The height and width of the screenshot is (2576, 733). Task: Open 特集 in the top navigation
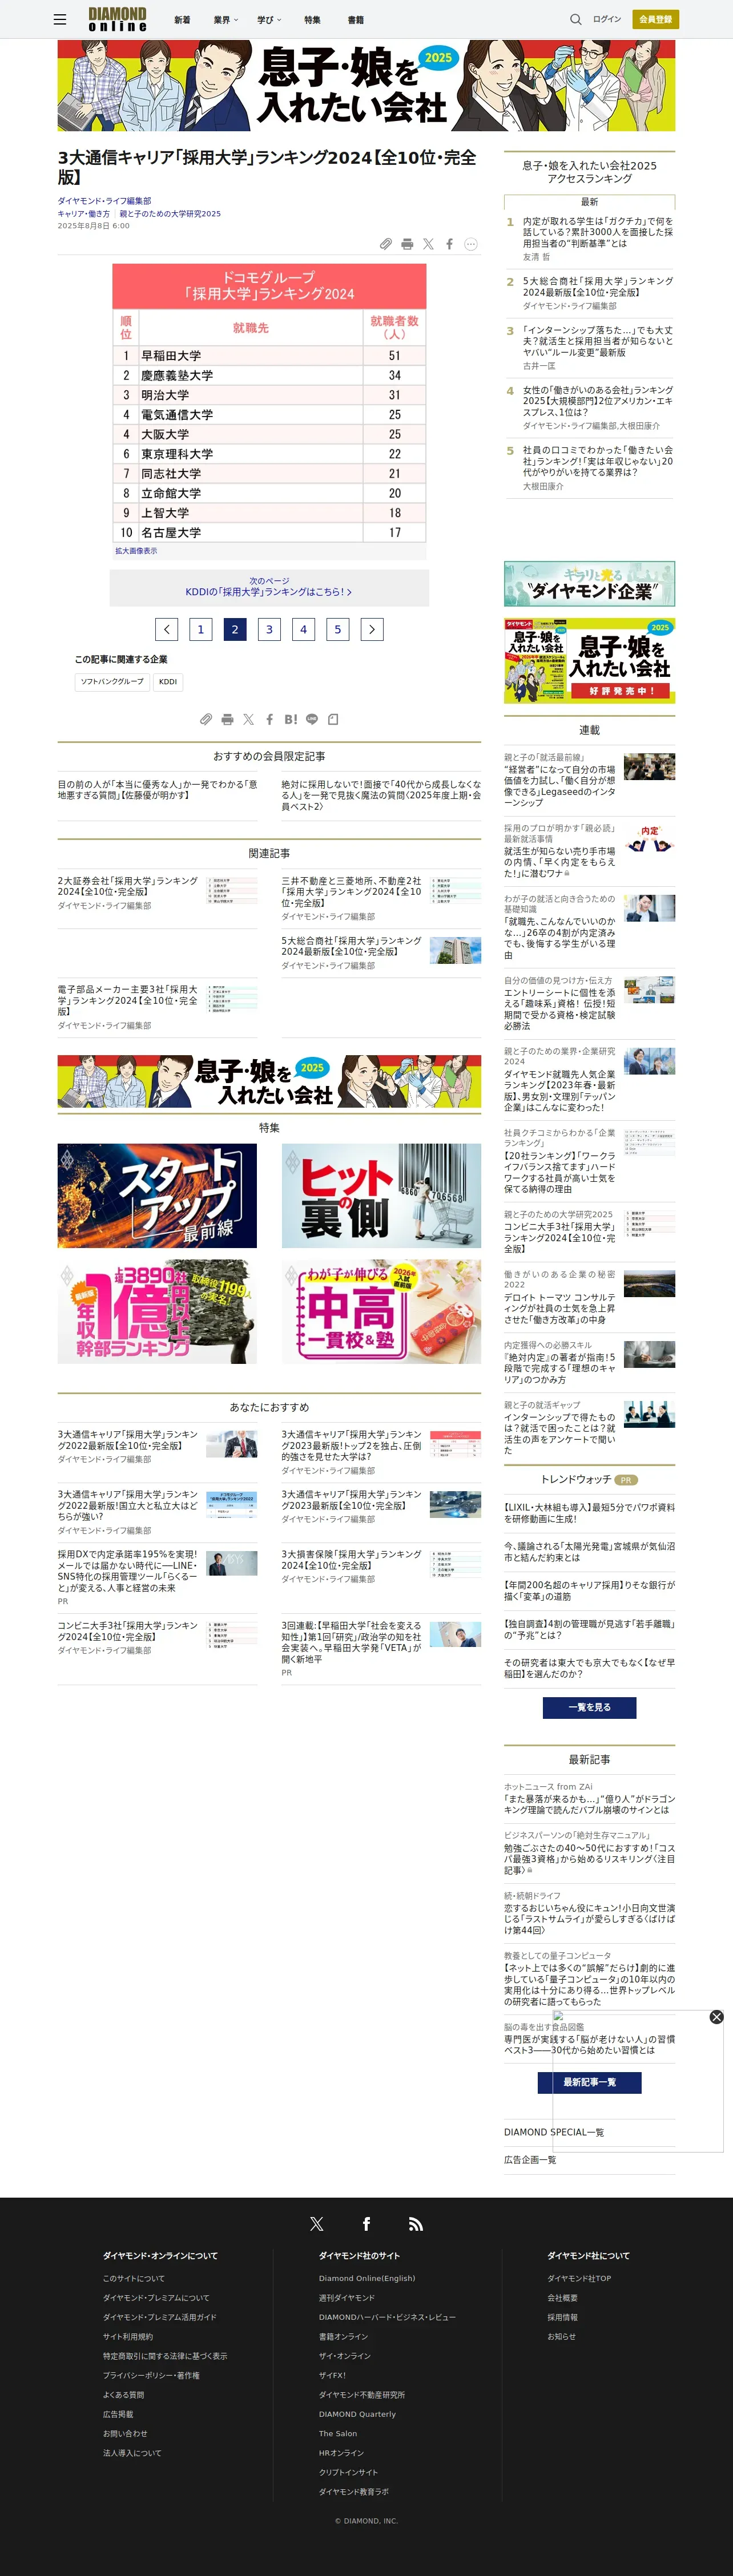312,19
